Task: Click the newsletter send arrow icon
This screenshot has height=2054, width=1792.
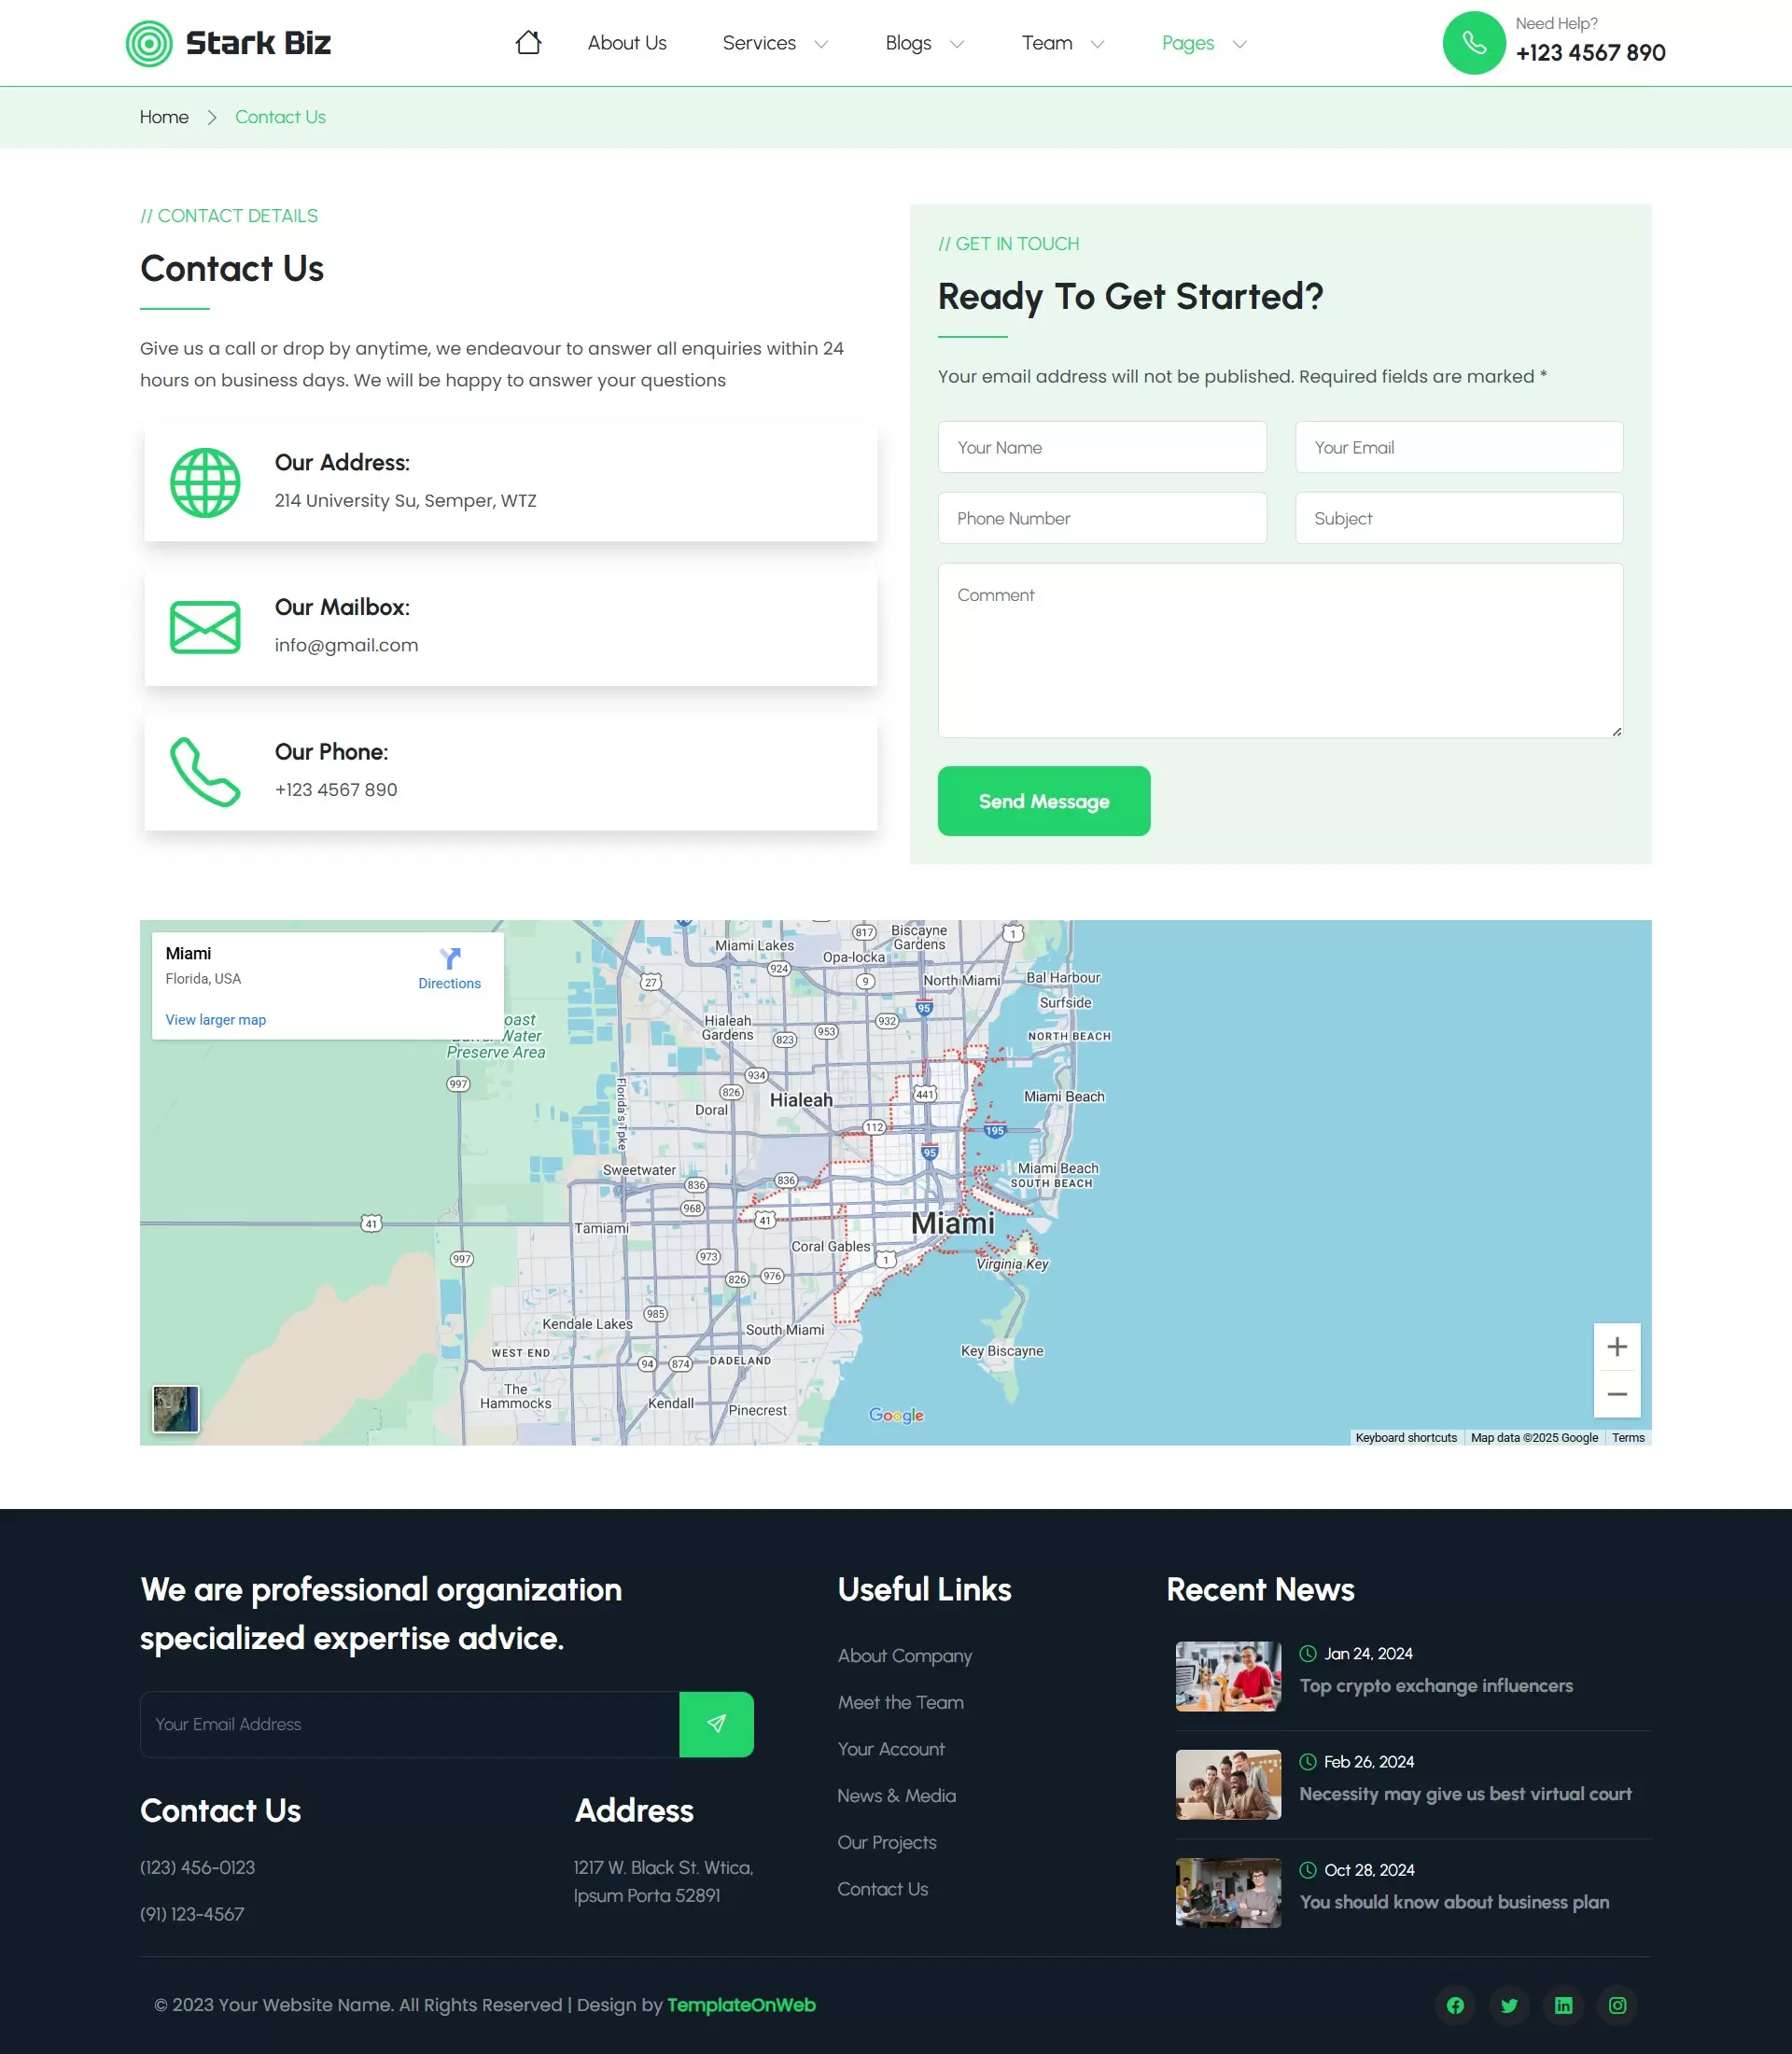Action: pos(716,1723)
